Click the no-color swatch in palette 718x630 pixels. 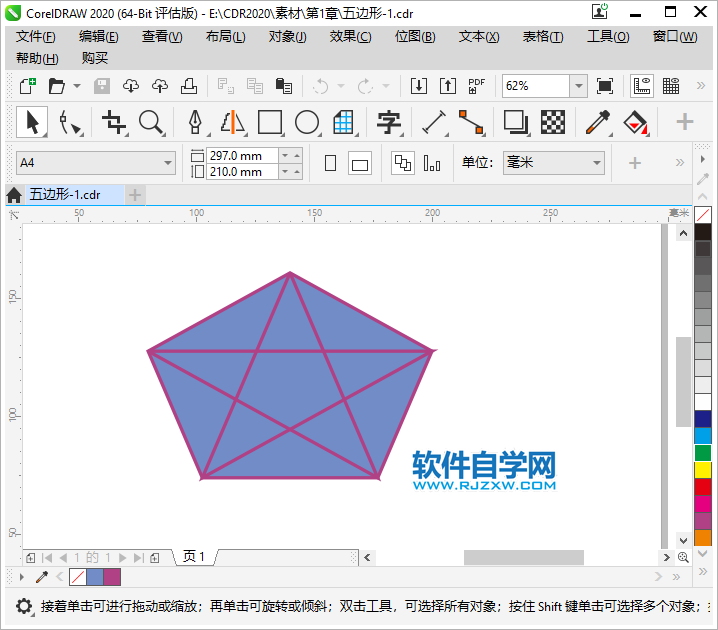tap(703, 214)
